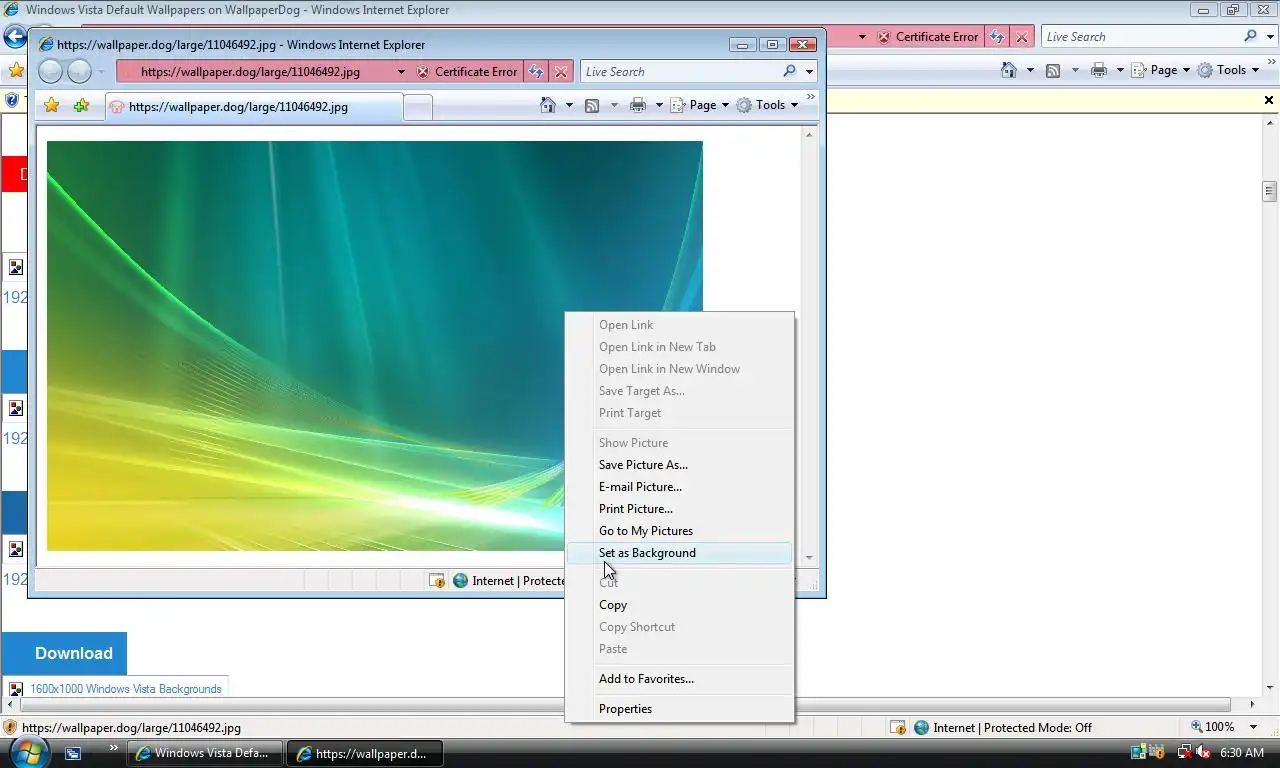Open Favorites star in background window
1280x768 pixels.
point(15,70)
